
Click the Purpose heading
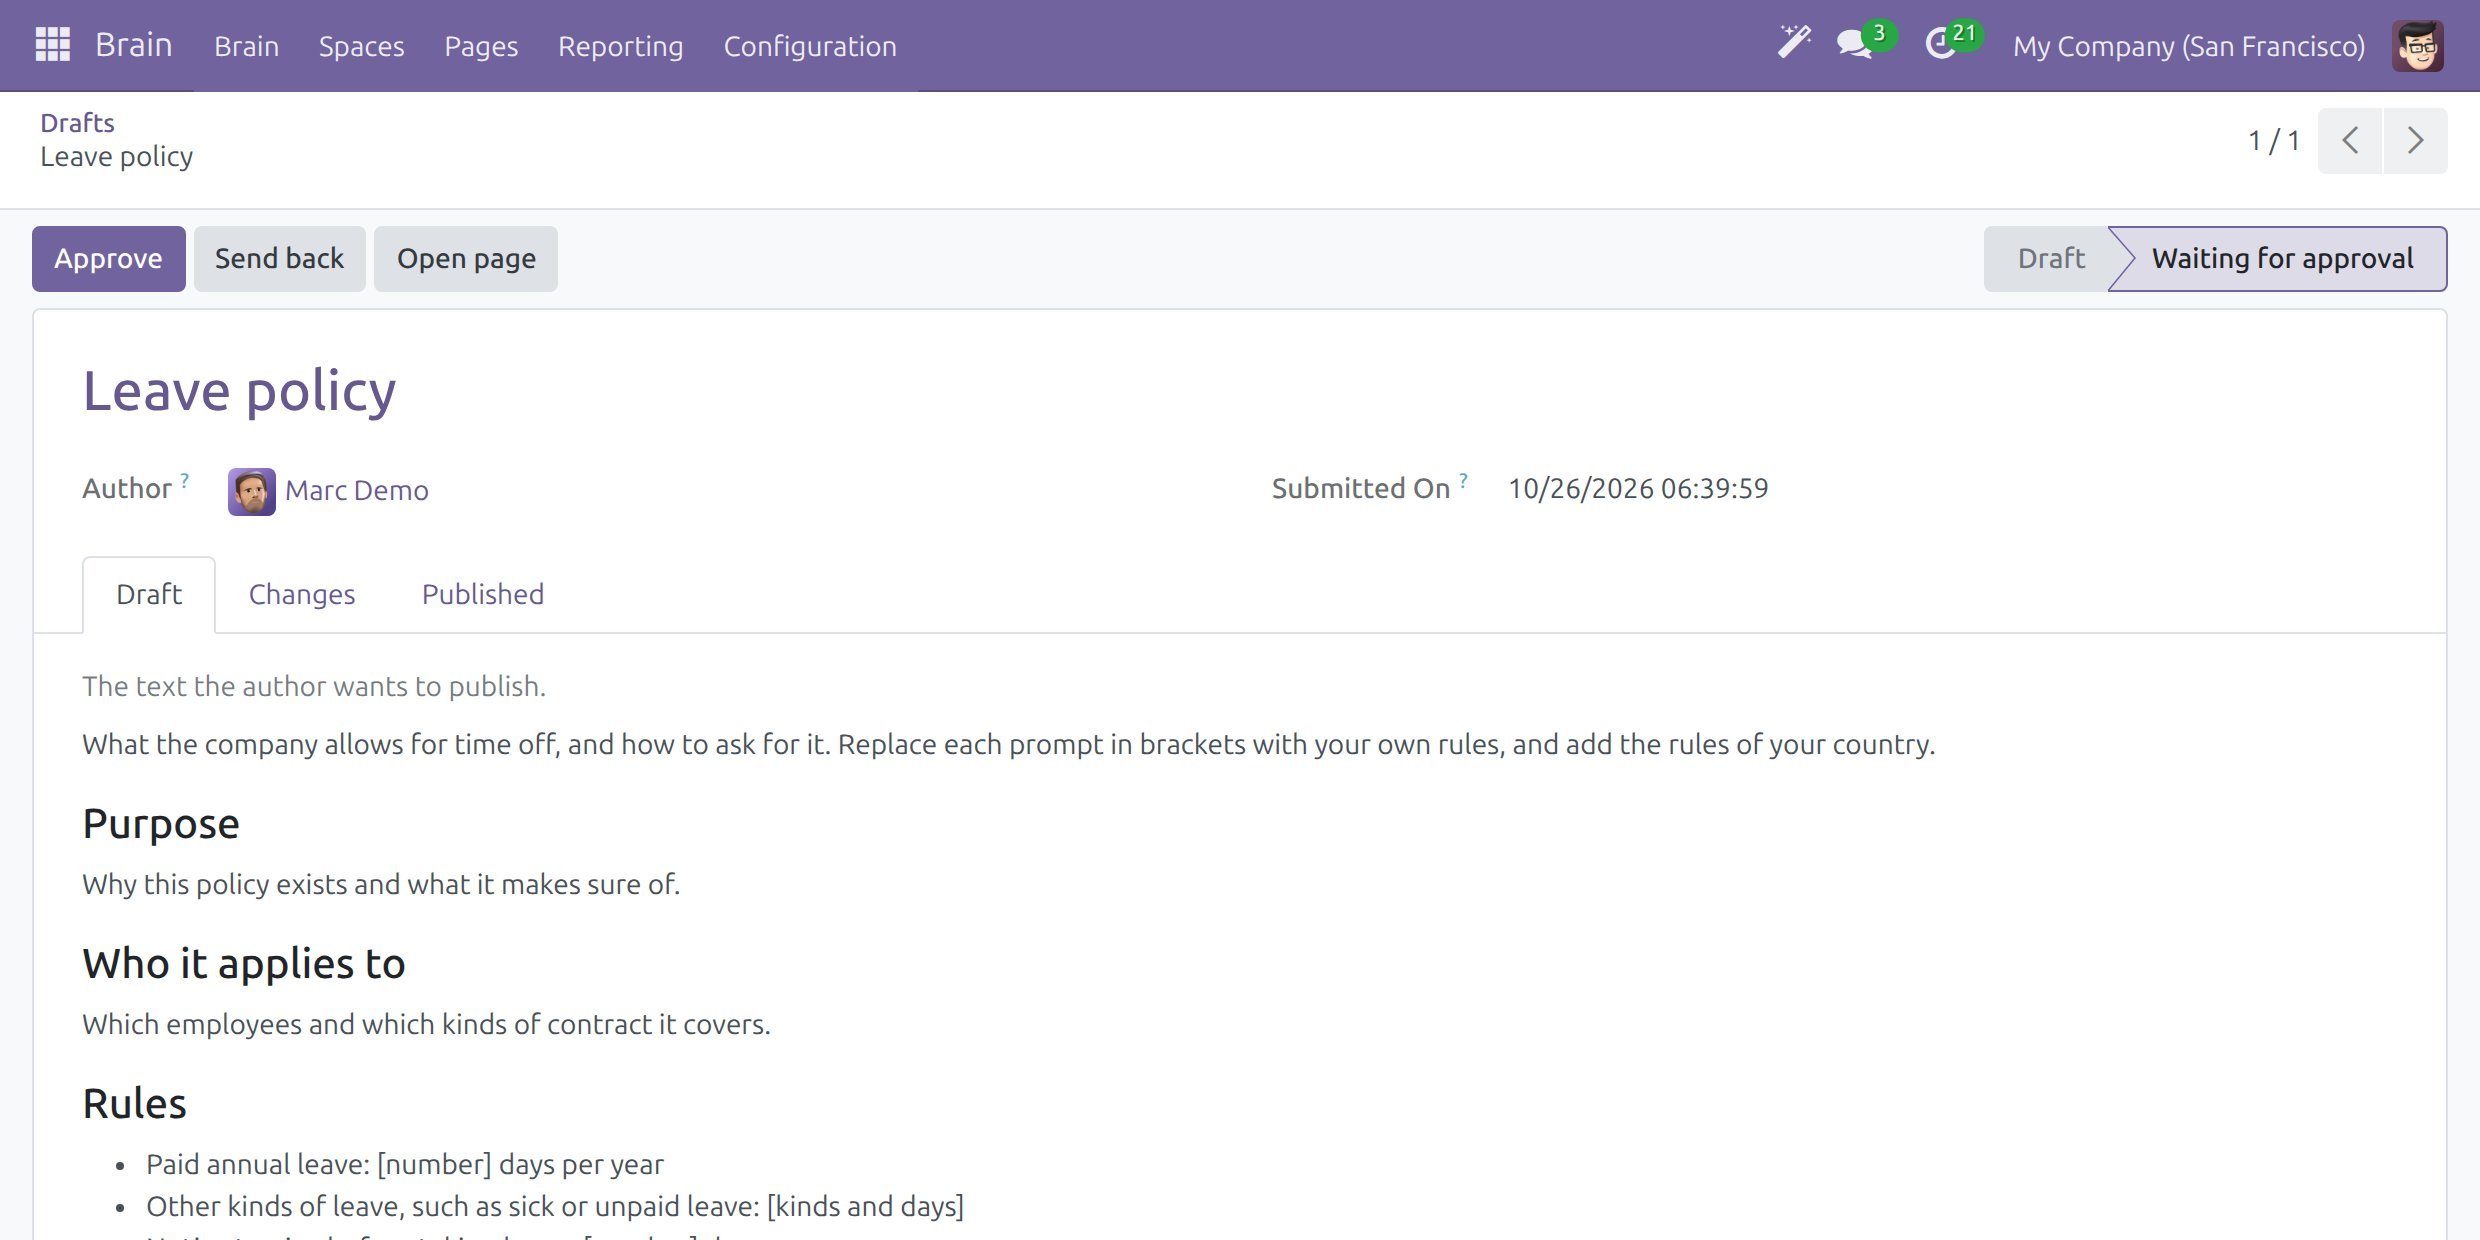[x=161, y=824]
